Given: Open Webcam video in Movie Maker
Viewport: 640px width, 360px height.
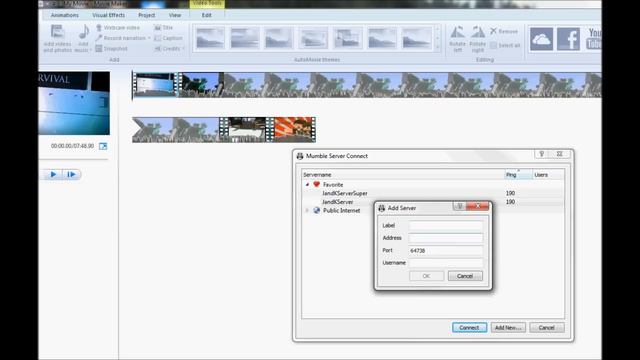Looking at the screenshot, I should (118, 28).
